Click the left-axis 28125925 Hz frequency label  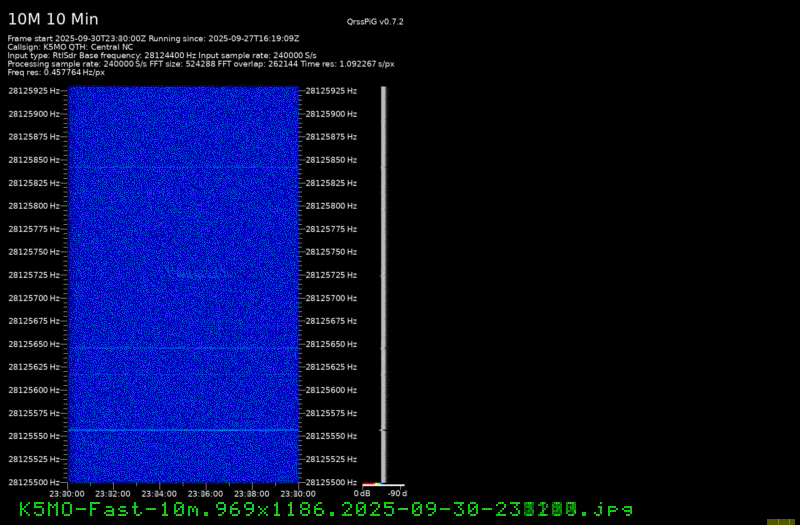[33, 90]
